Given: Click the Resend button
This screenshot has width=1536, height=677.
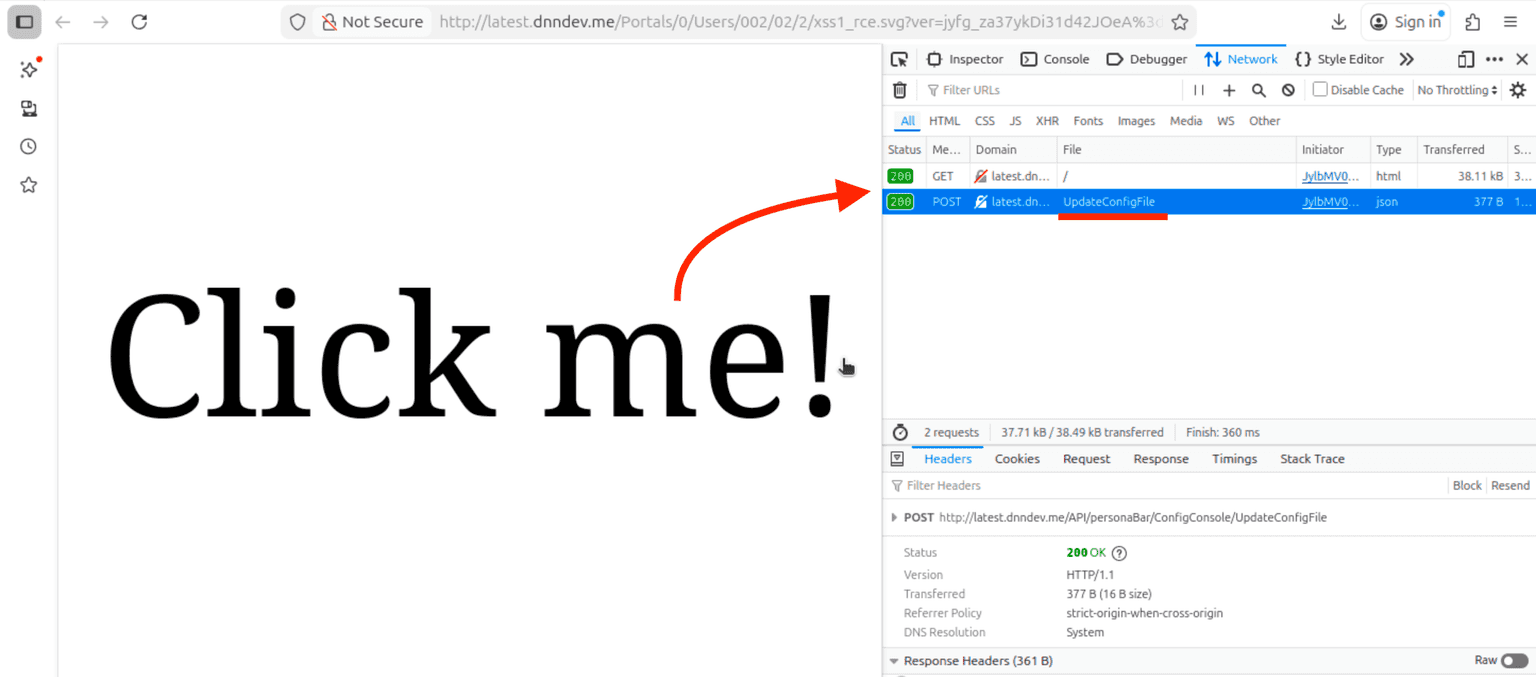Looking at the screenshot, I should pyautogui.click(x=1510, y=485).
